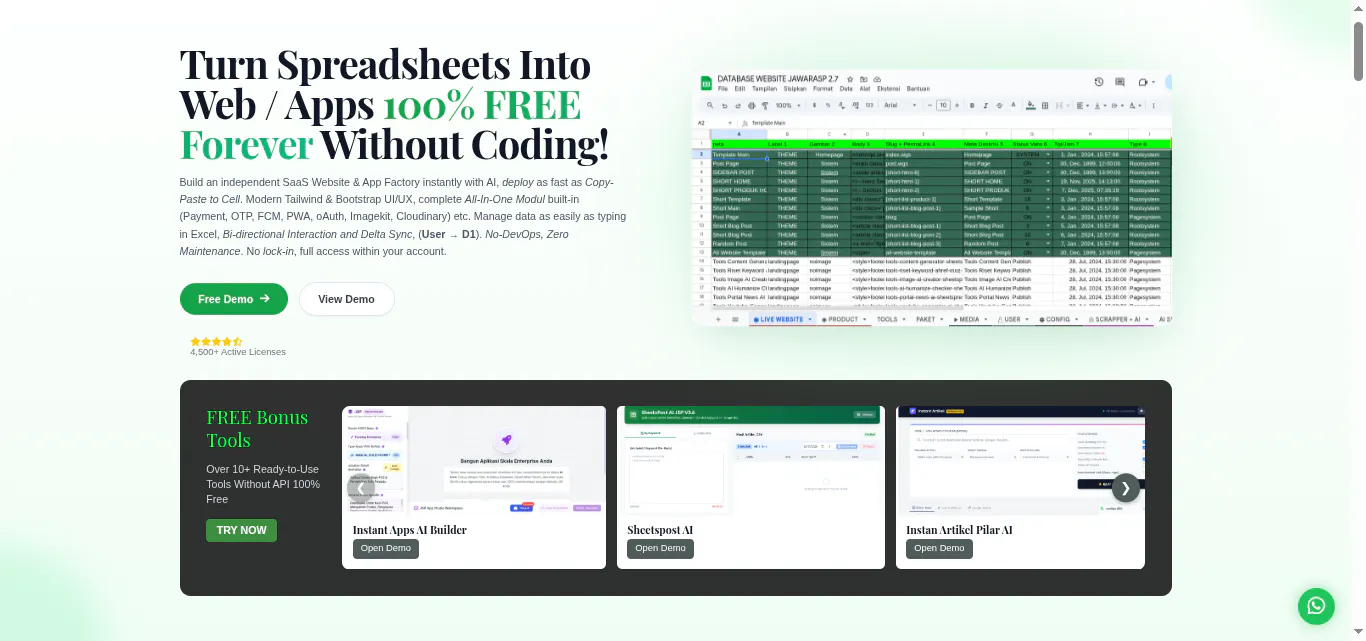Click the 'Instan Artikel Pilar AI' card title
The height and width of the screenshot is (641, 1366).
click(x=959, y=530)
